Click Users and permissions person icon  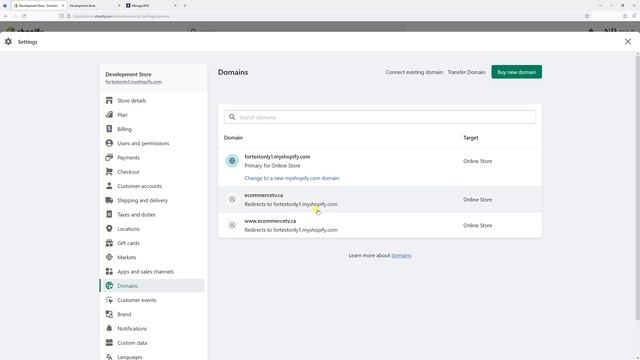[x=109, y=143]
